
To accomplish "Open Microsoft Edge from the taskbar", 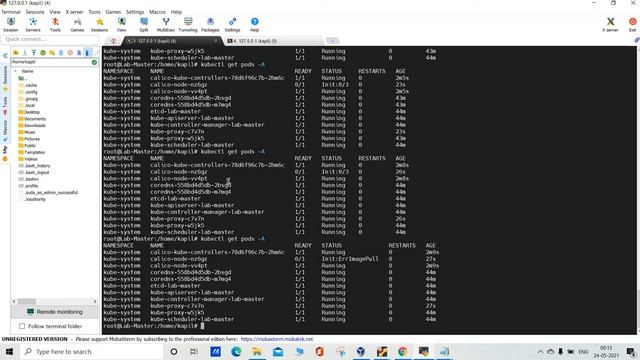I will [236, 351].
